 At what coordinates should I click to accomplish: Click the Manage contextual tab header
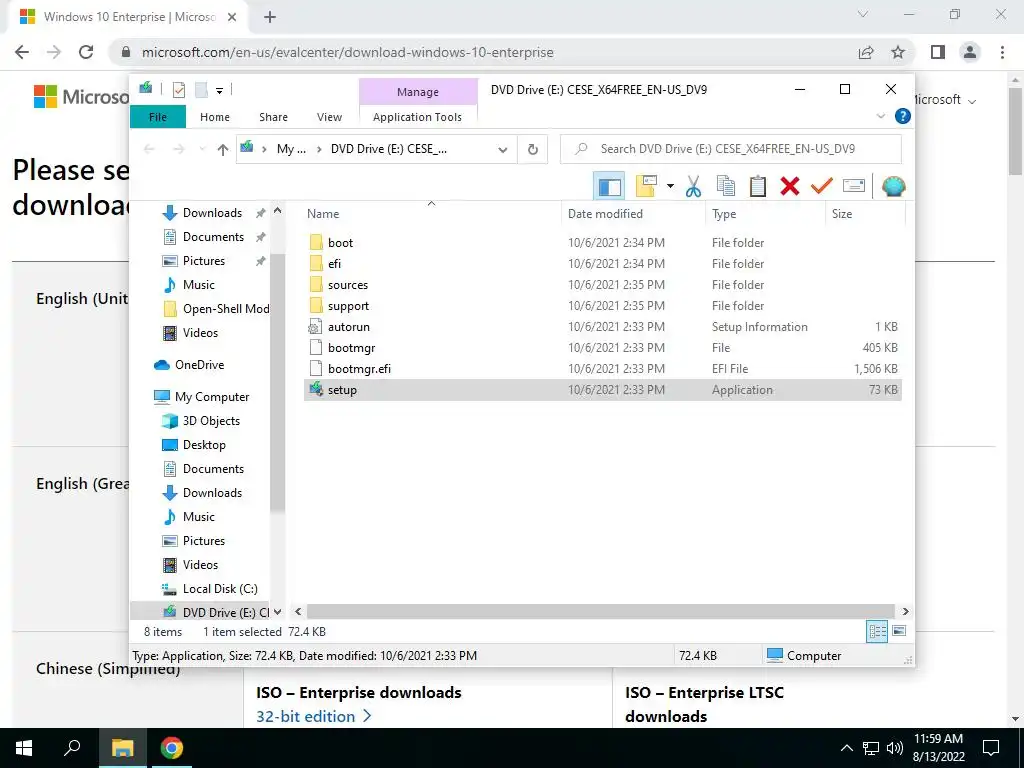418,92
